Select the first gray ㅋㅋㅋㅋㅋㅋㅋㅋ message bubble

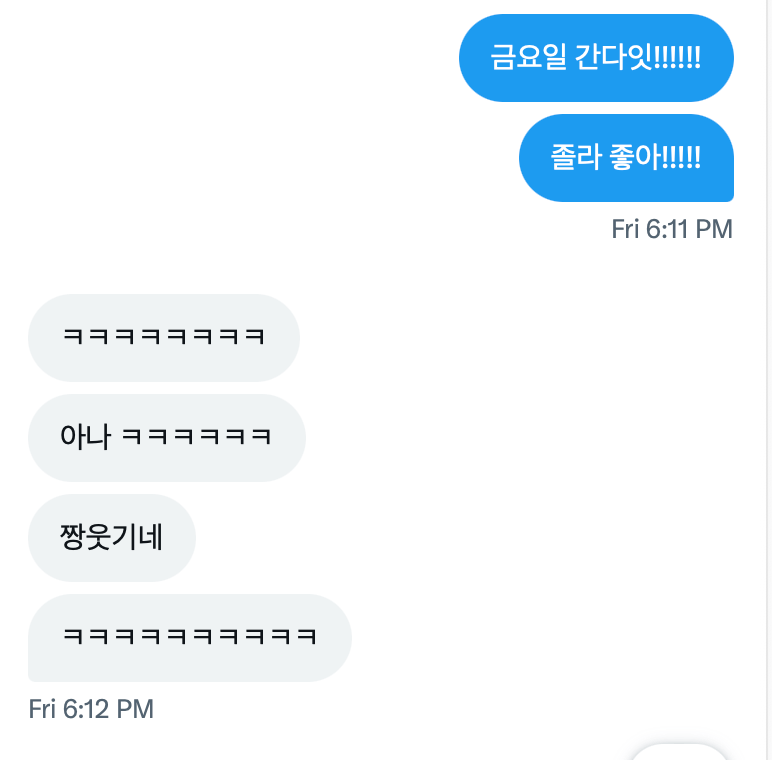[x=164, y=338]
